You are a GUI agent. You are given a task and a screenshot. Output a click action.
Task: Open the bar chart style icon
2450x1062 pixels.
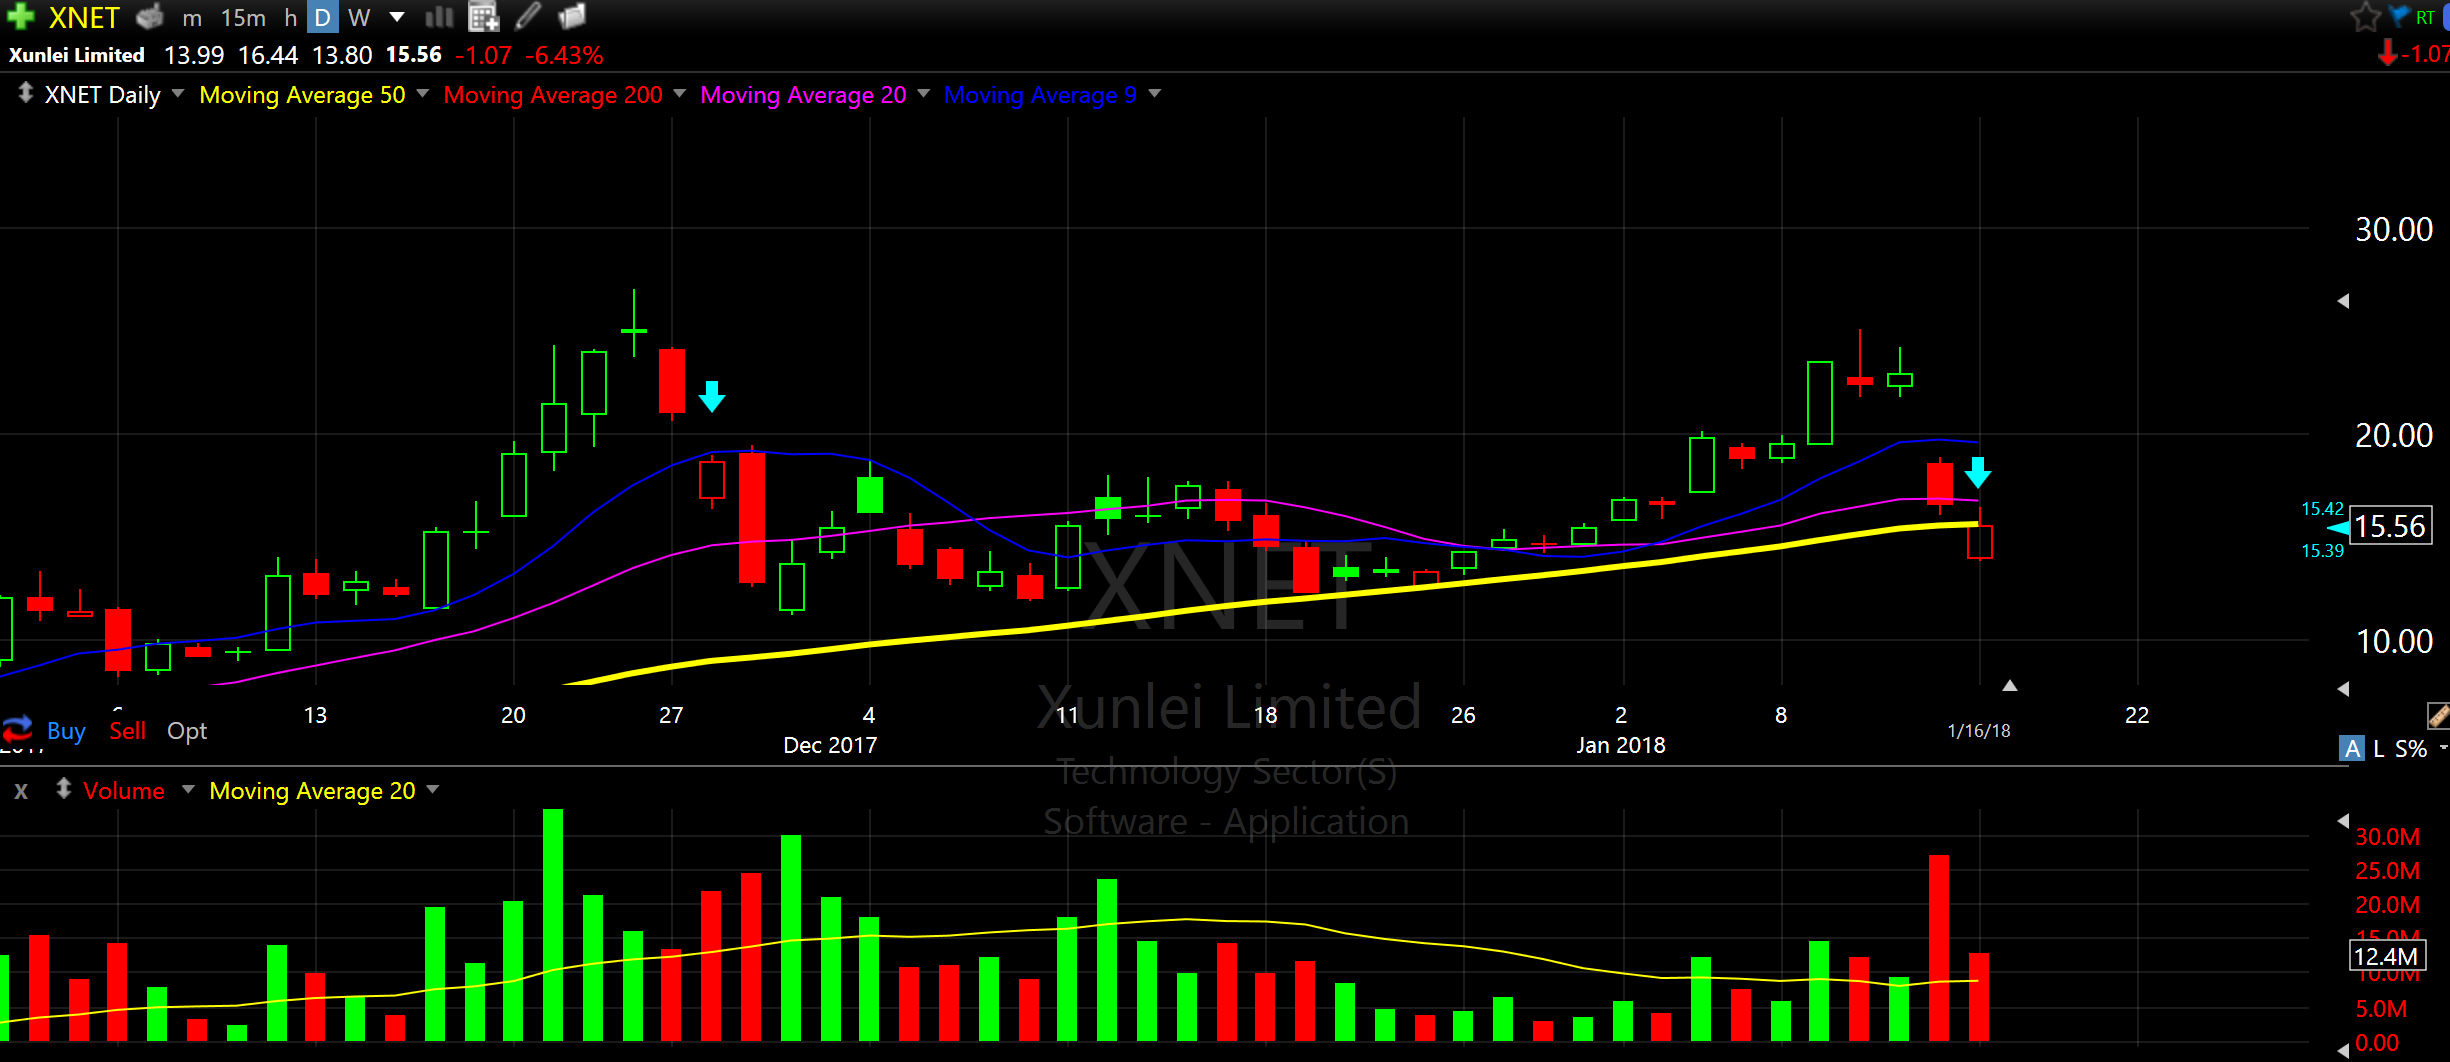[x=439, y=17]
